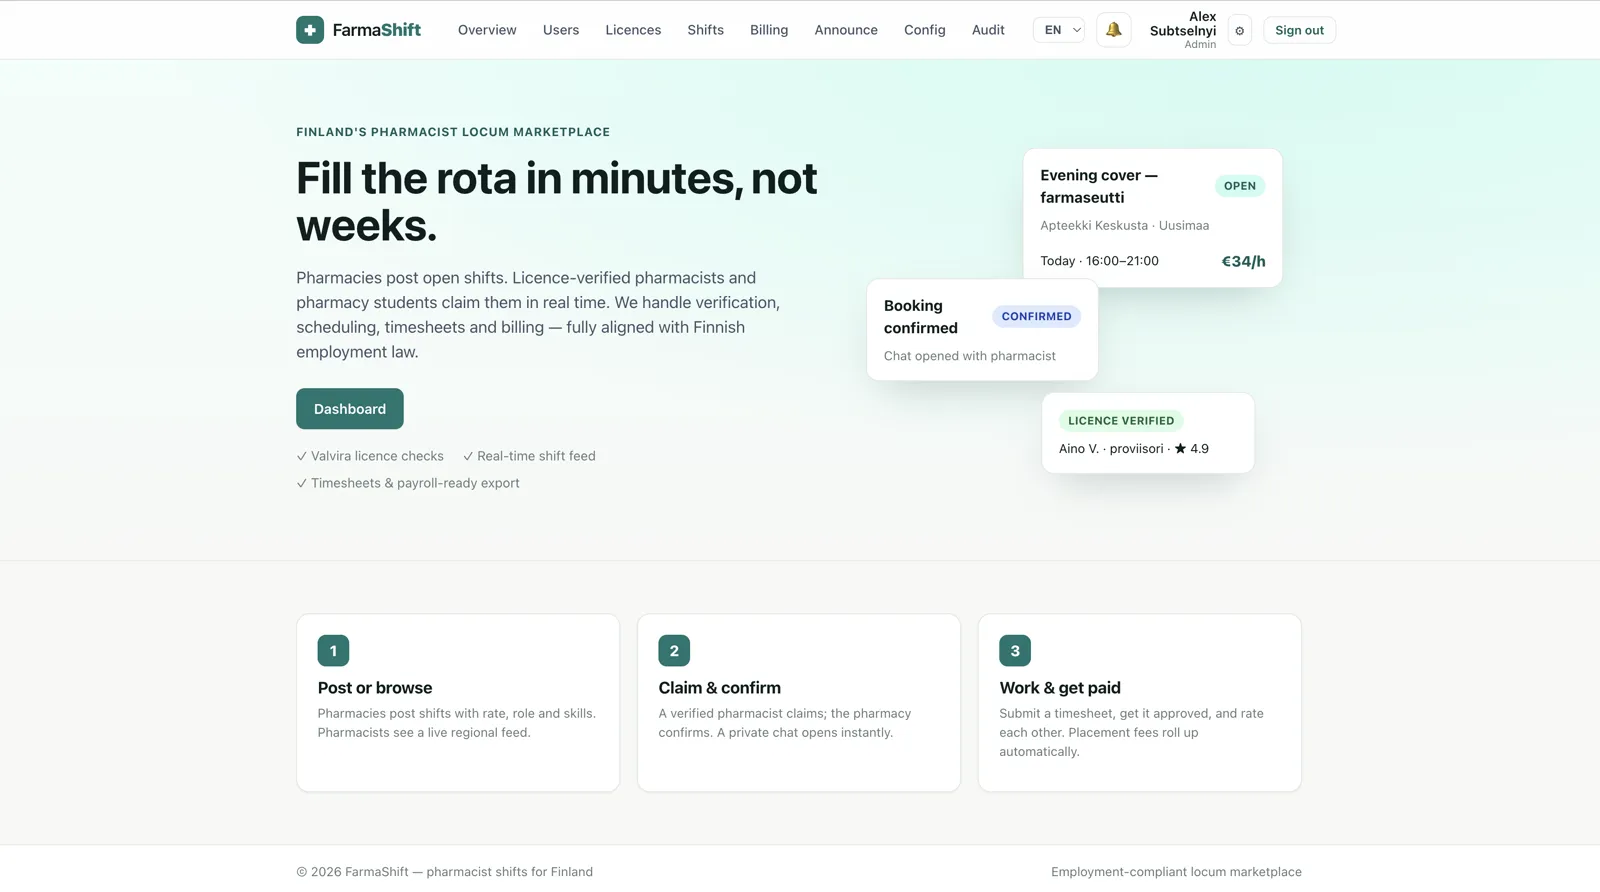The height and width of the screenshot is (892, 1600).
Task: Click 'Employment-compliant locum marketplace' footer text
Action: pyautogui.click(x=1176, y=872)
